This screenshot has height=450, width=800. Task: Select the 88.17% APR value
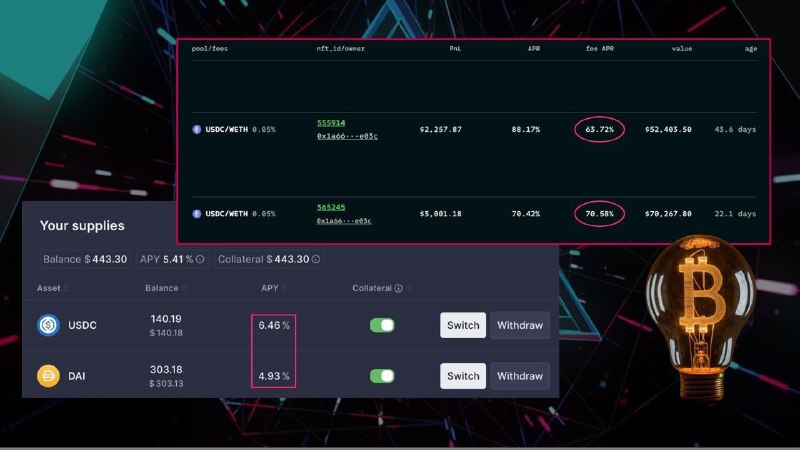pos(526,130)
